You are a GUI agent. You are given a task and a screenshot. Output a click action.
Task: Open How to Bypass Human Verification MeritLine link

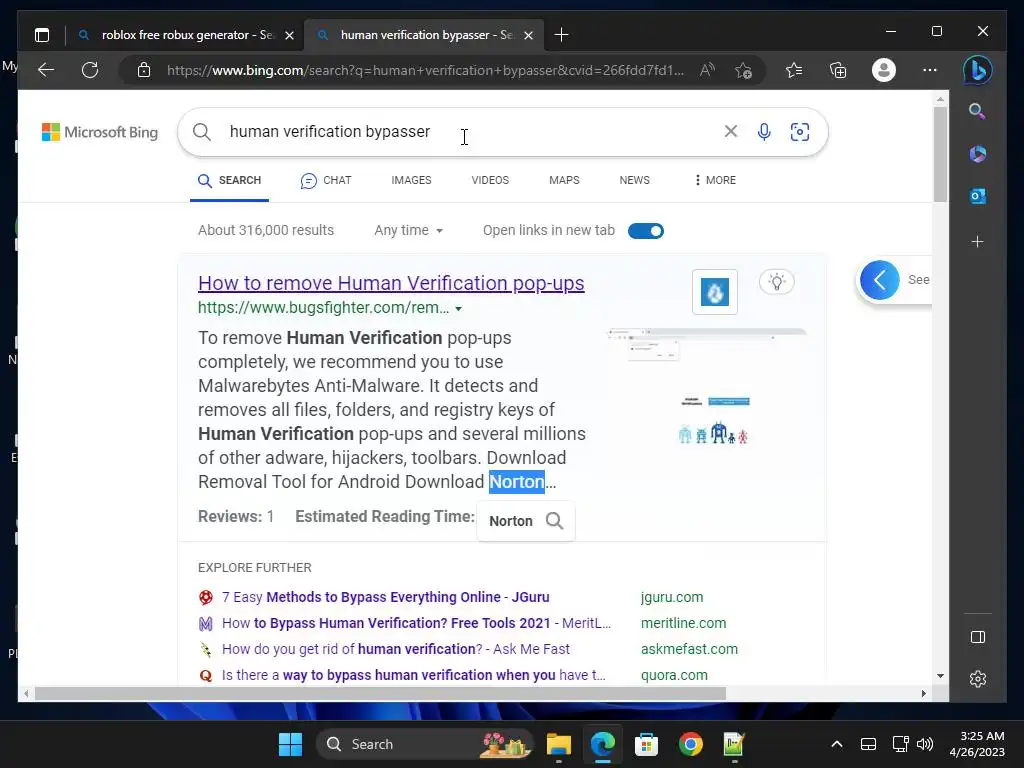point(416,623)
